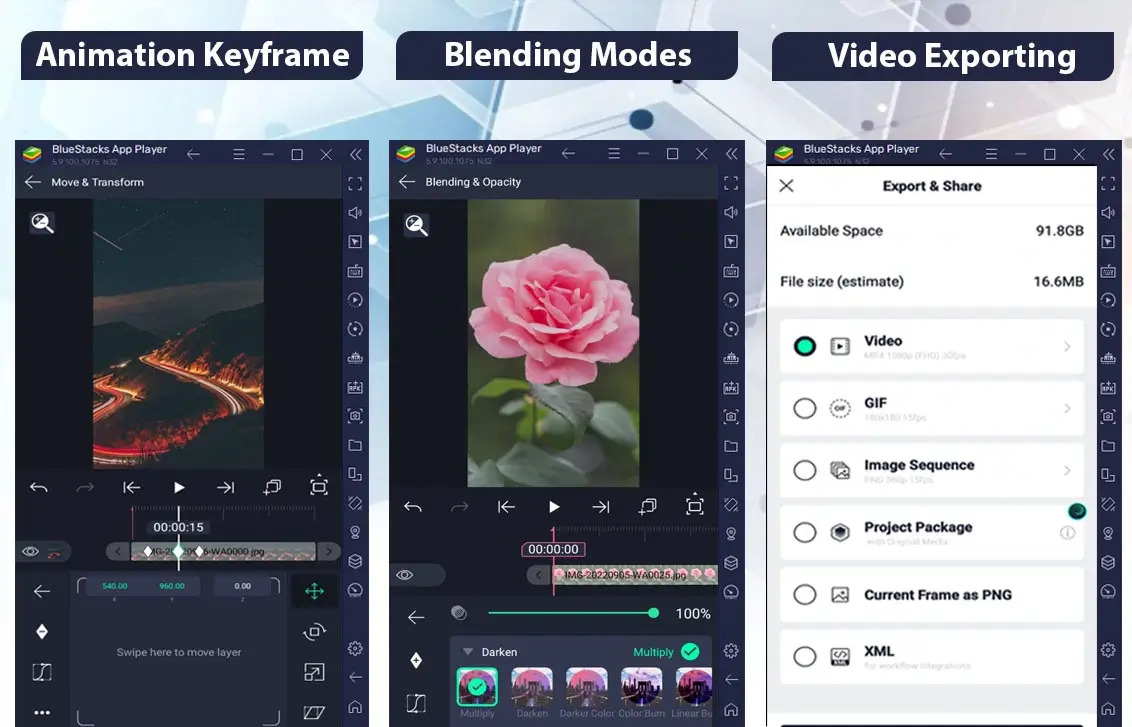Select the Project Package radio button
Screen dimensions: 1132x727
click(805, 533)
